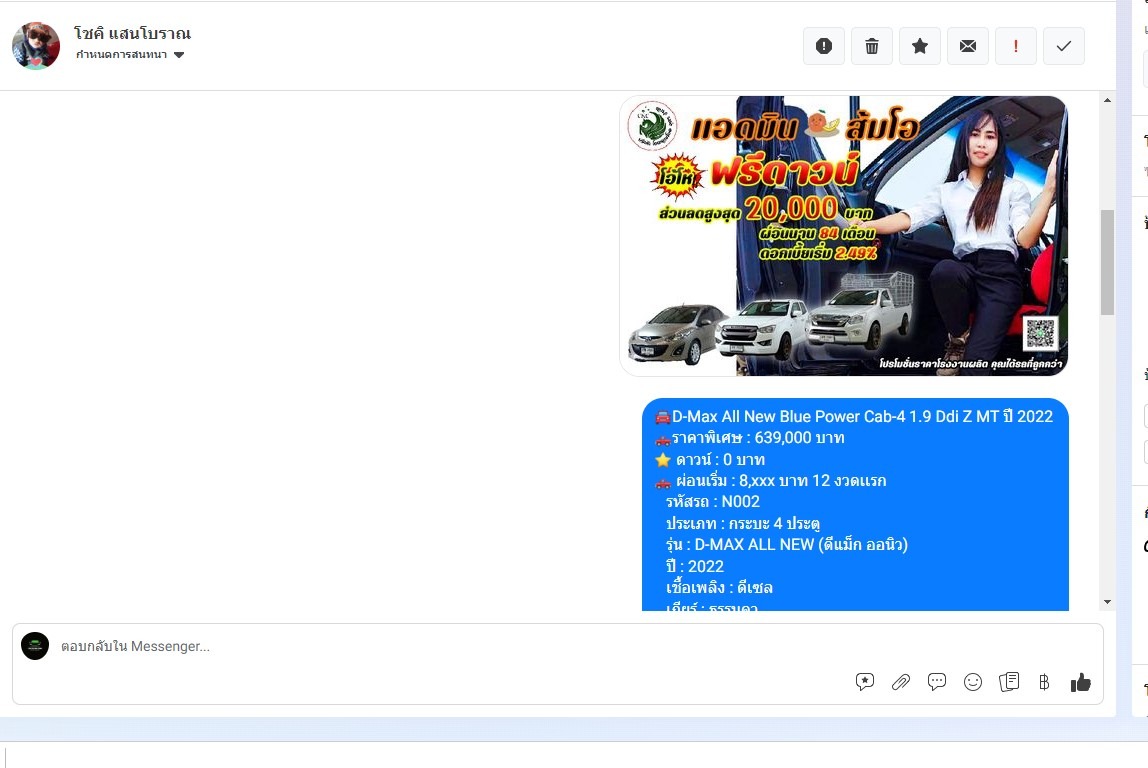1148x768 pixels.
Task: Send a thumbs up like
Action: 1081,682
